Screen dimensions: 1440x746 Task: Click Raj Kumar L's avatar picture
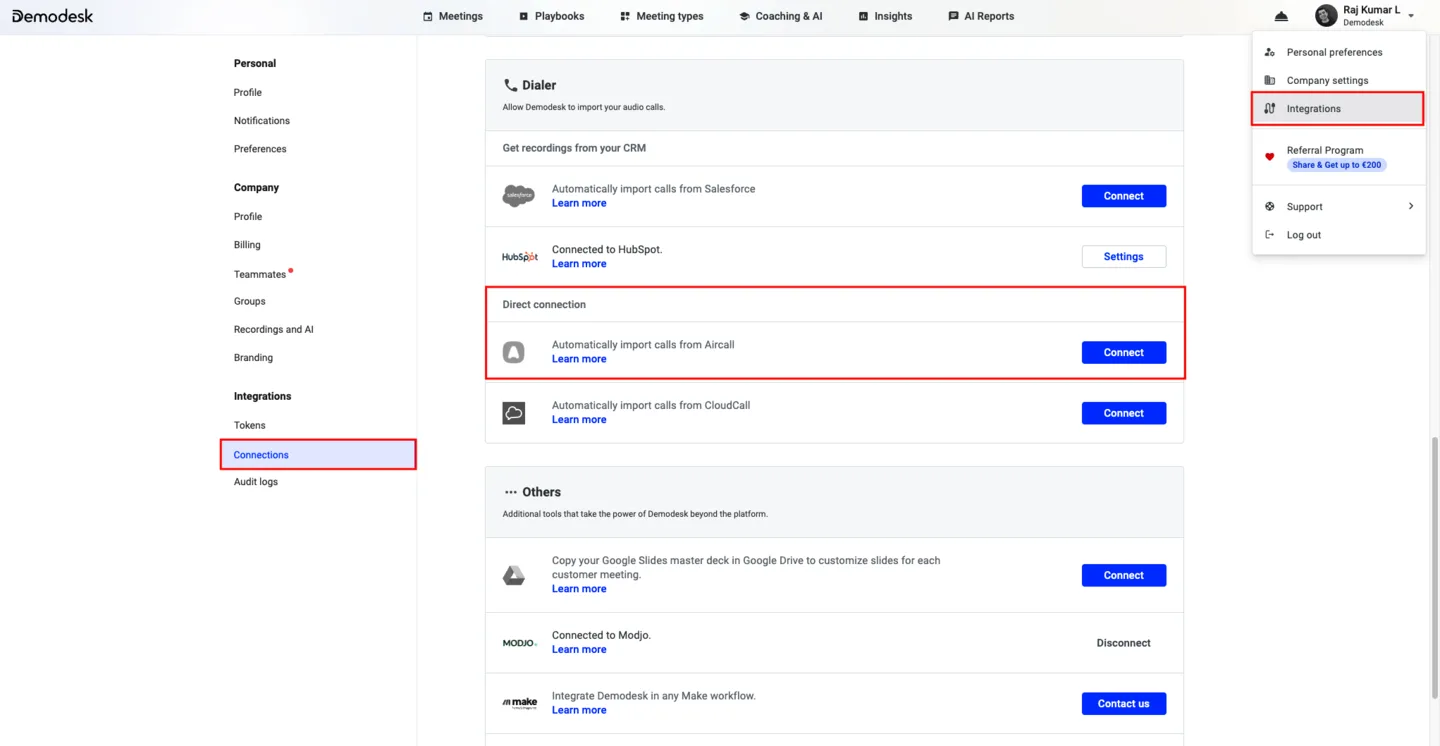coord(1326,16)
